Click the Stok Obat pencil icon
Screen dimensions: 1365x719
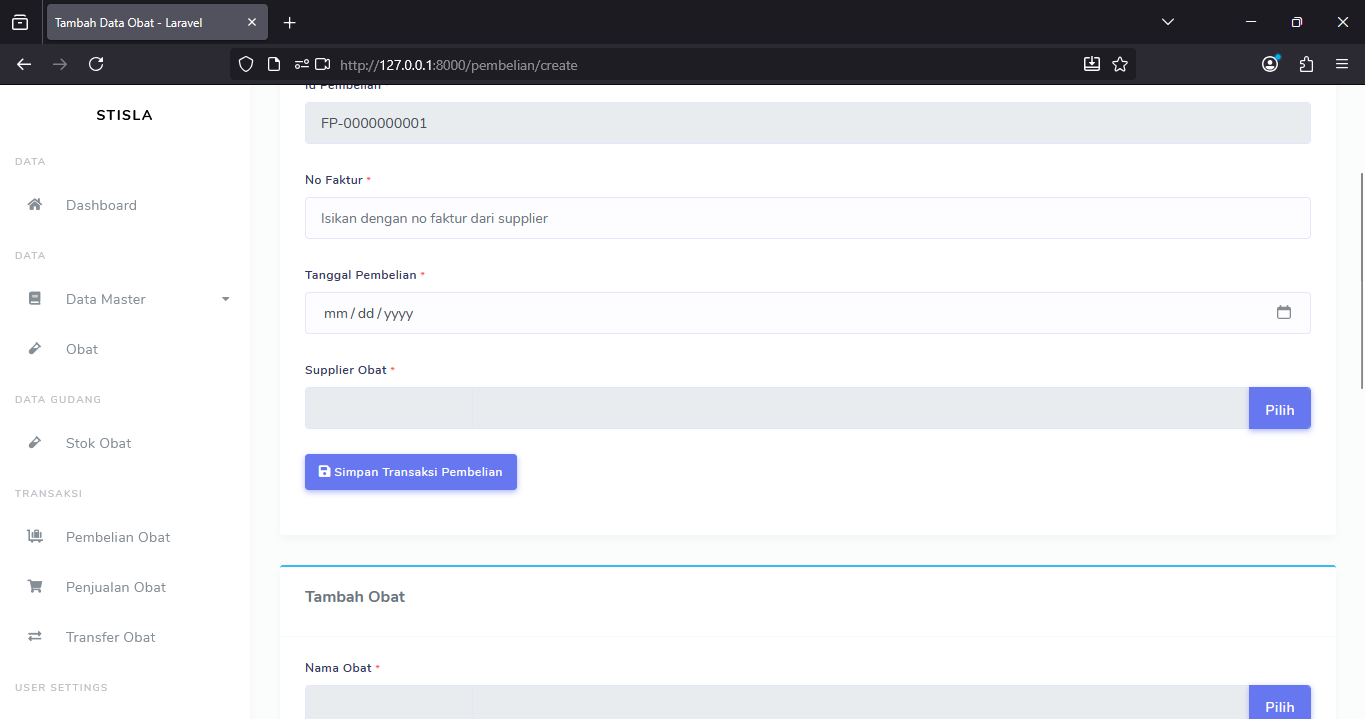[35, 443]
